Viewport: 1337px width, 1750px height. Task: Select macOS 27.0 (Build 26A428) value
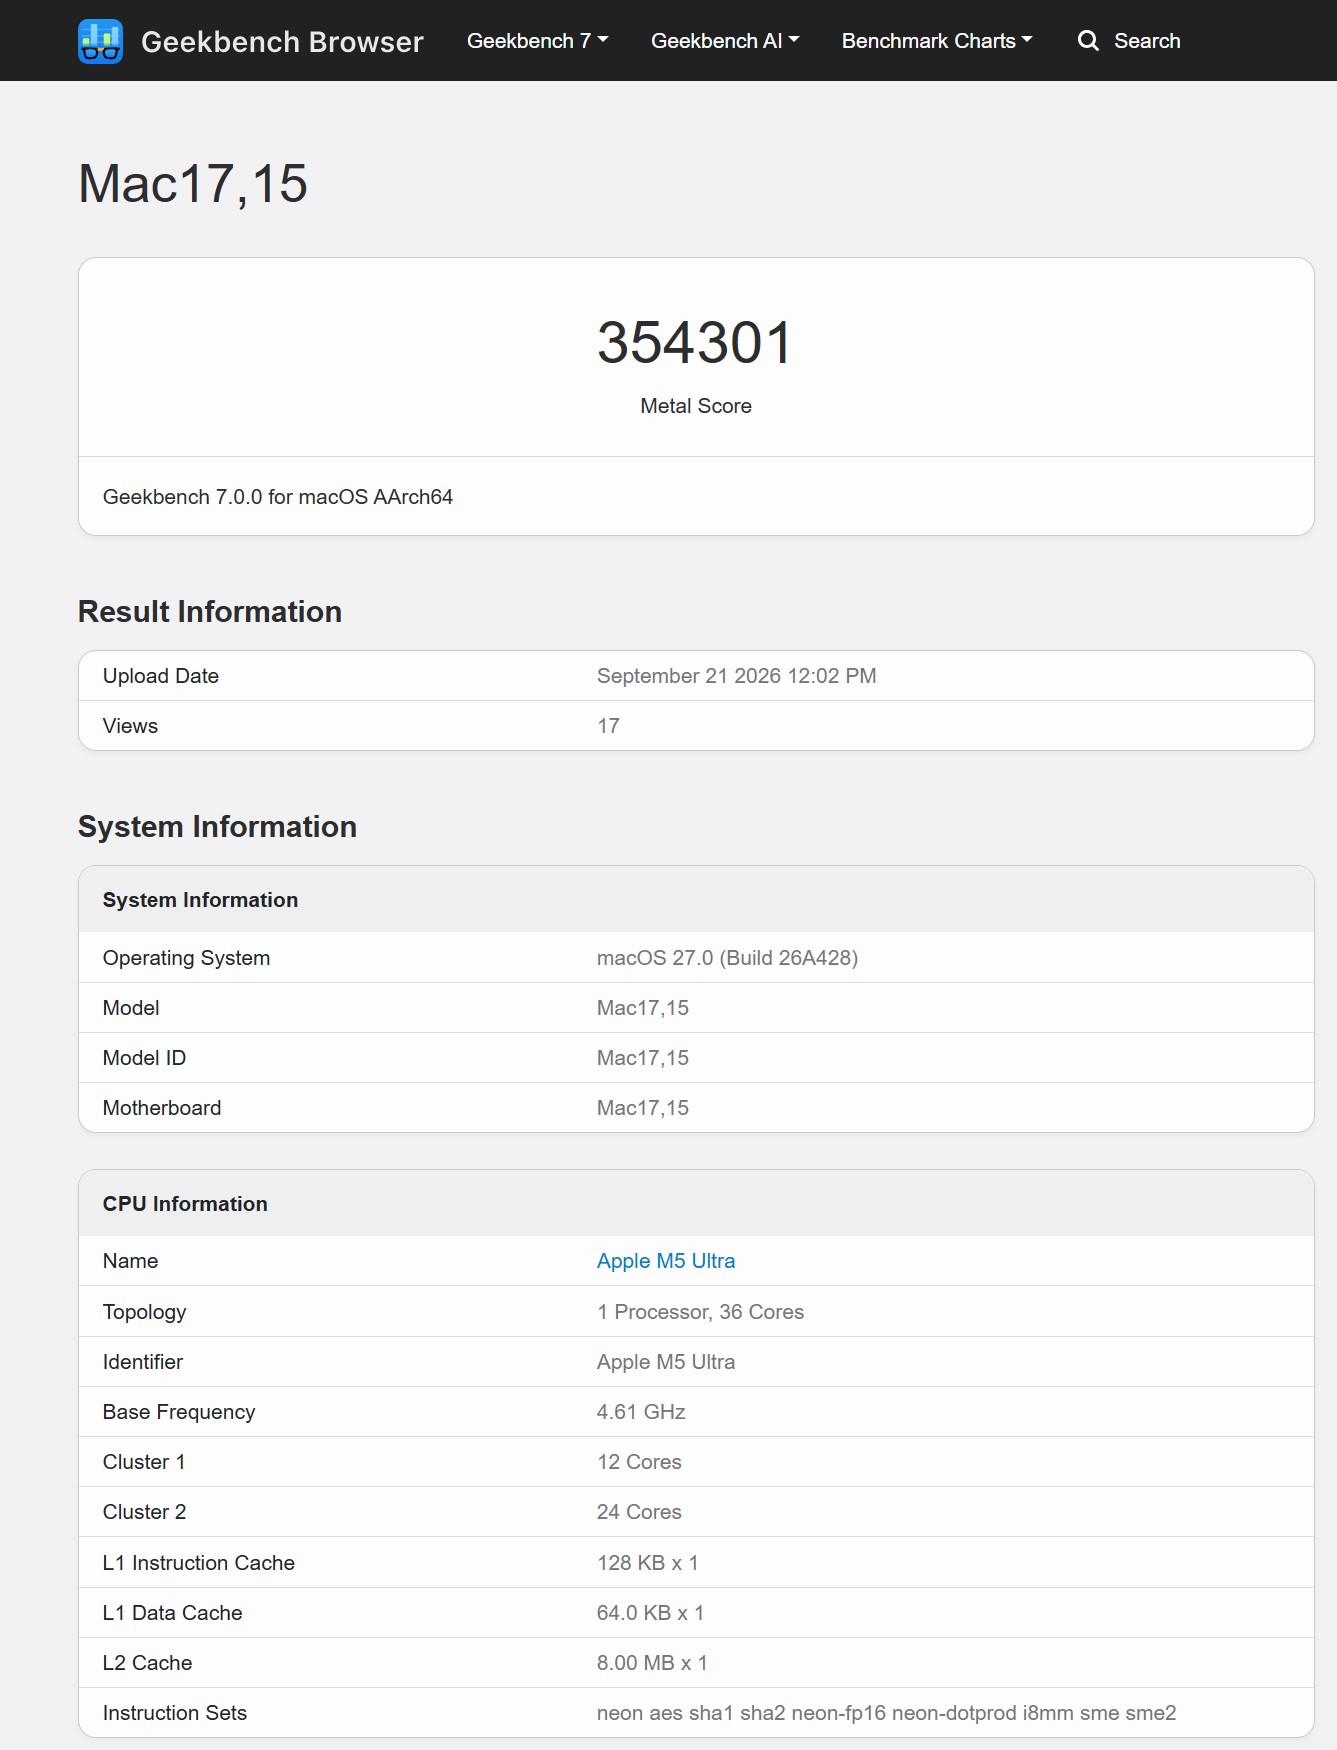728,958
